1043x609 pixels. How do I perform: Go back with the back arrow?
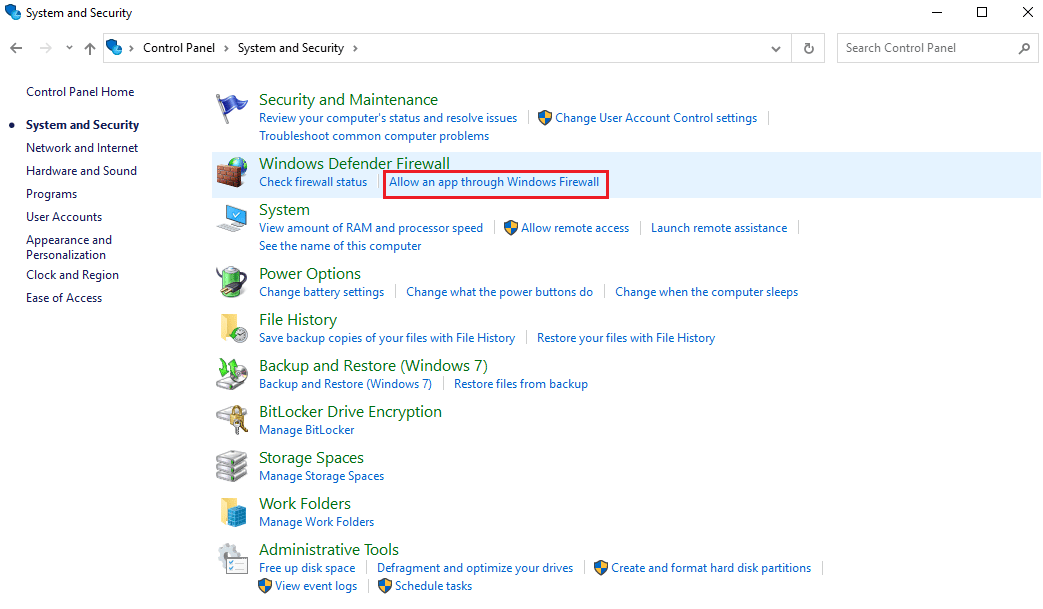tap(17, 48)
